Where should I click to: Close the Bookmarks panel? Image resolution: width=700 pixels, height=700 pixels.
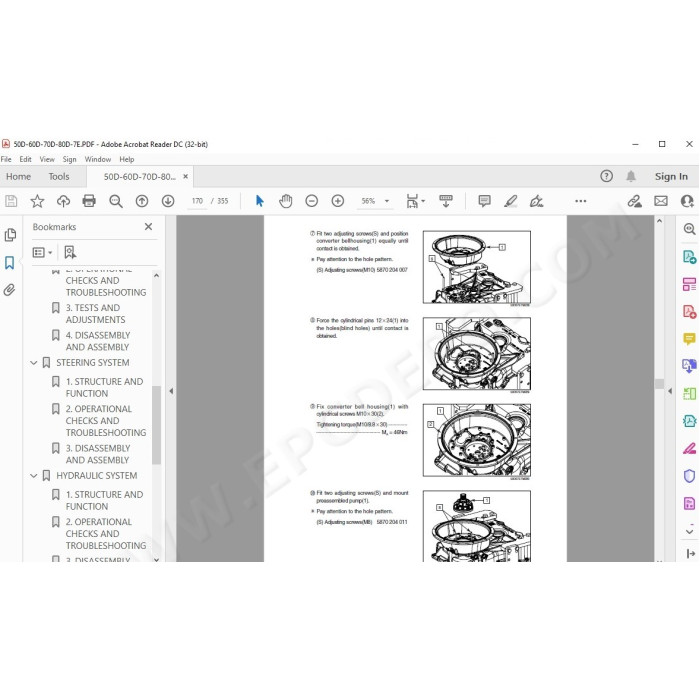tap(148, 227)
